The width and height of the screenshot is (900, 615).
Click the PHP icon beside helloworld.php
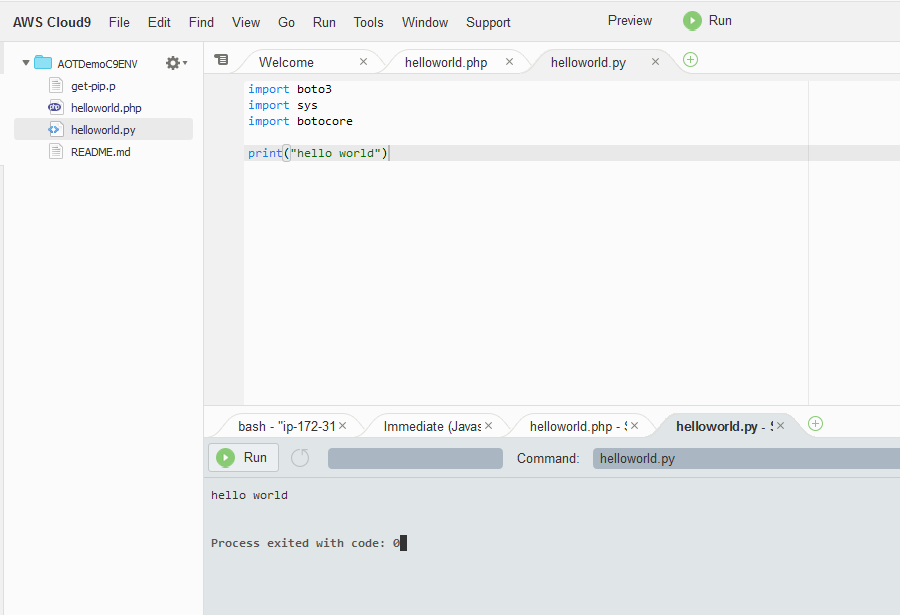(x=54, y=107)
